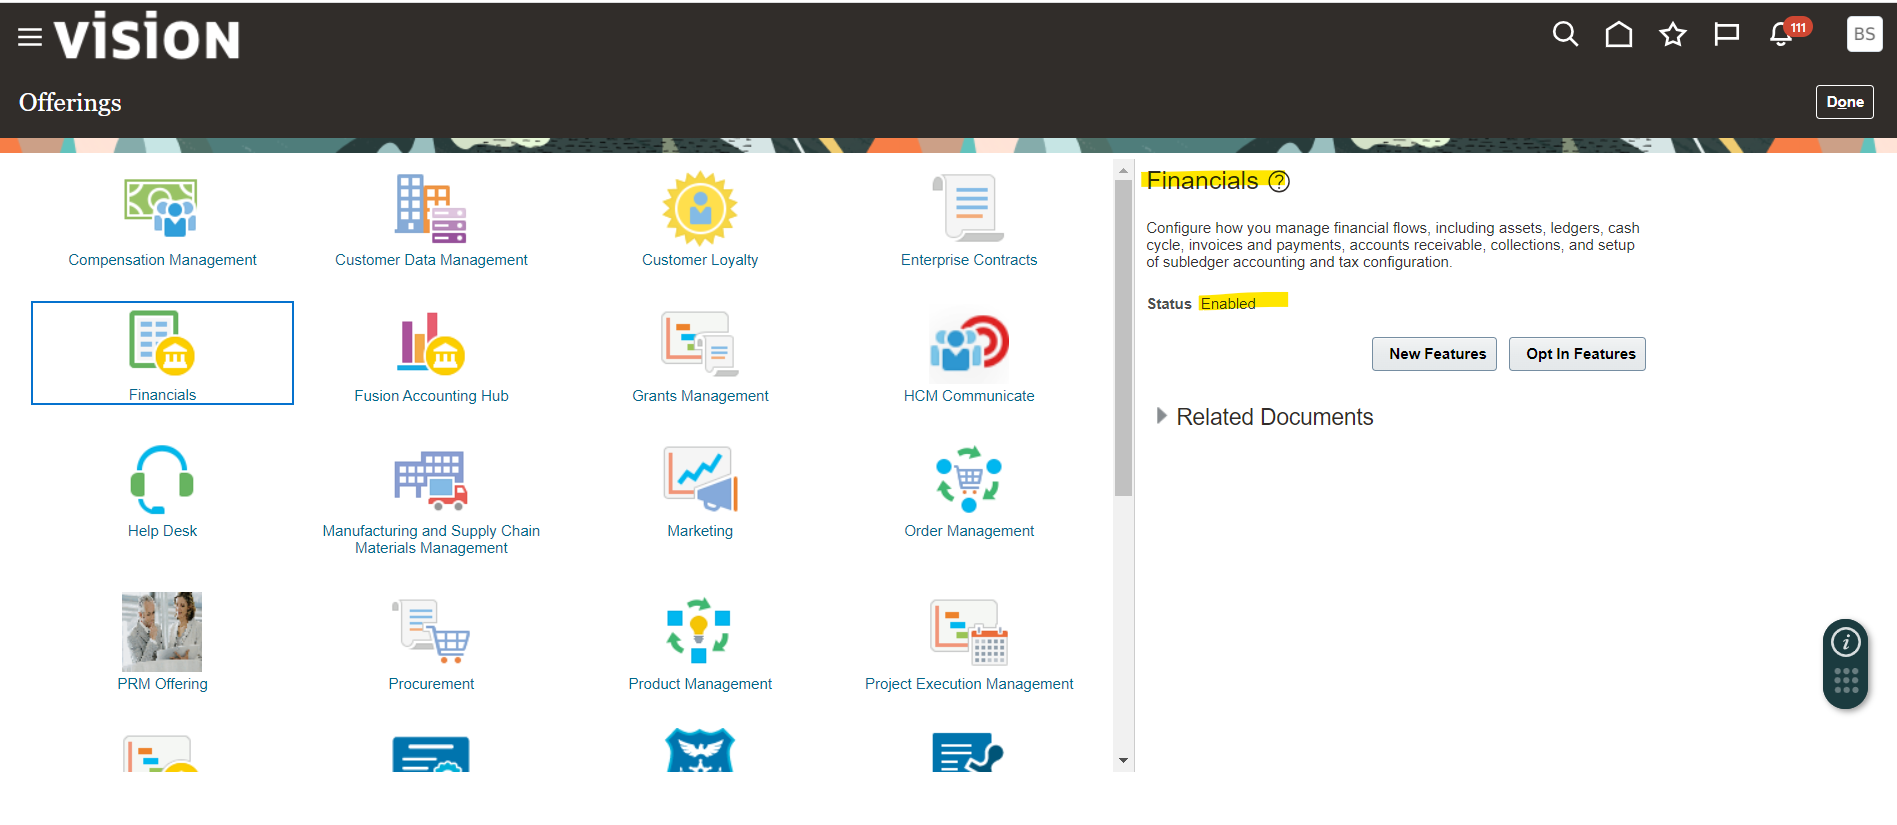Open the floating info assistant icon
This screenshot has height=825, width=1897.
(1846, 642)
